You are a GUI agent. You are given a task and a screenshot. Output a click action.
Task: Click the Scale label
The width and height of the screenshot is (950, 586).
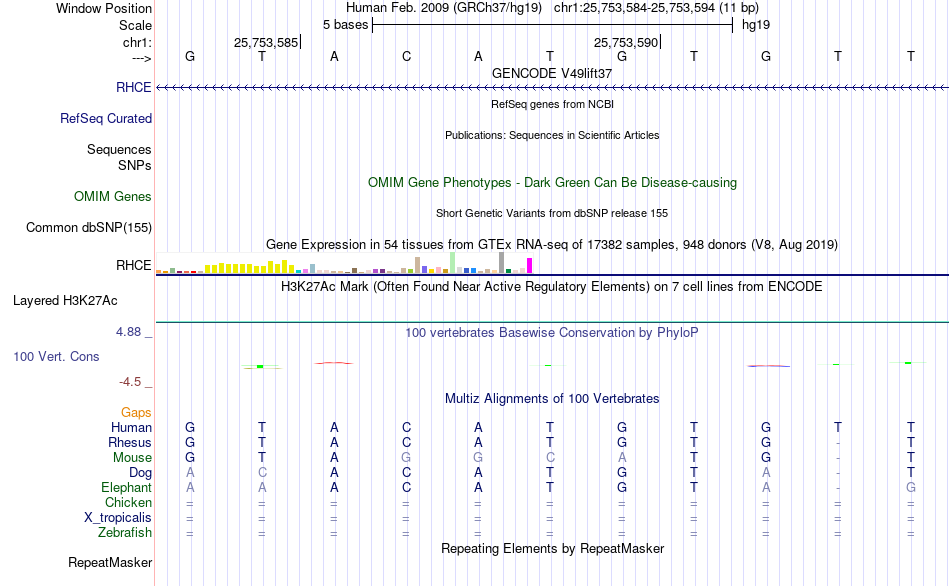coord(135,25)
